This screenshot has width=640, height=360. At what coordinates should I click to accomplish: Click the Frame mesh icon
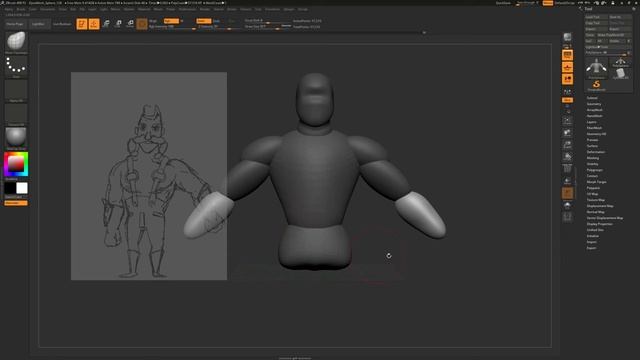pos(567,121)
